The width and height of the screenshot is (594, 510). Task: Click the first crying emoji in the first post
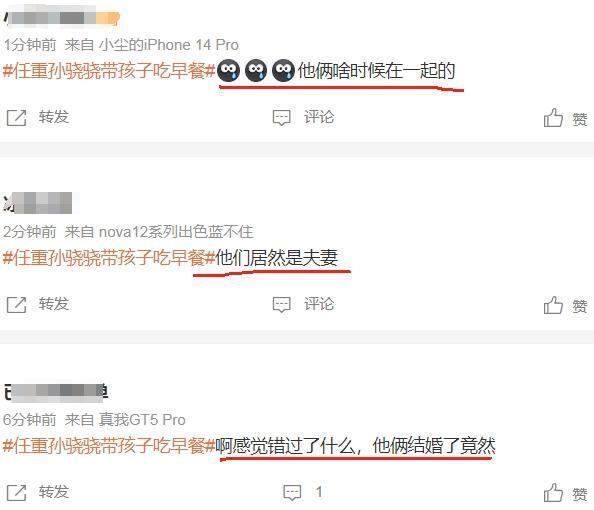click(228, 71)
